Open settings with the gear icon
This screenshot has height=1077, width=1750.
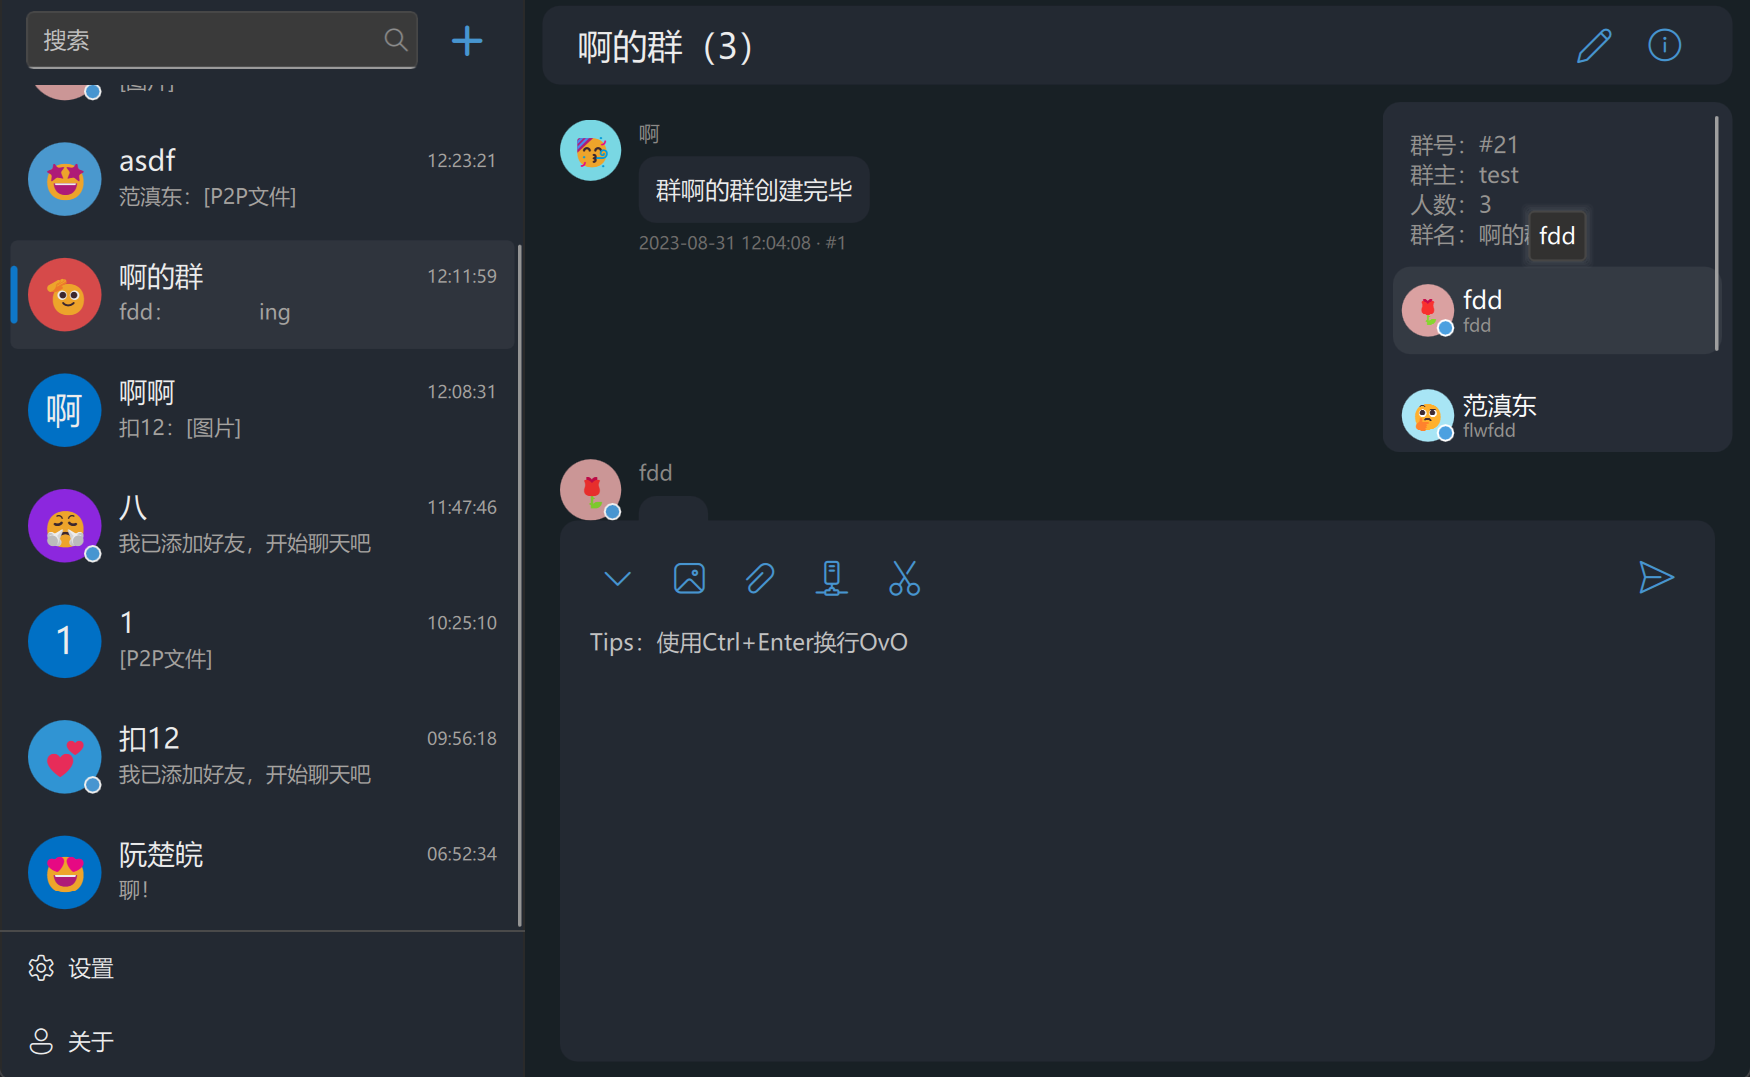click(x=40, y=967)
